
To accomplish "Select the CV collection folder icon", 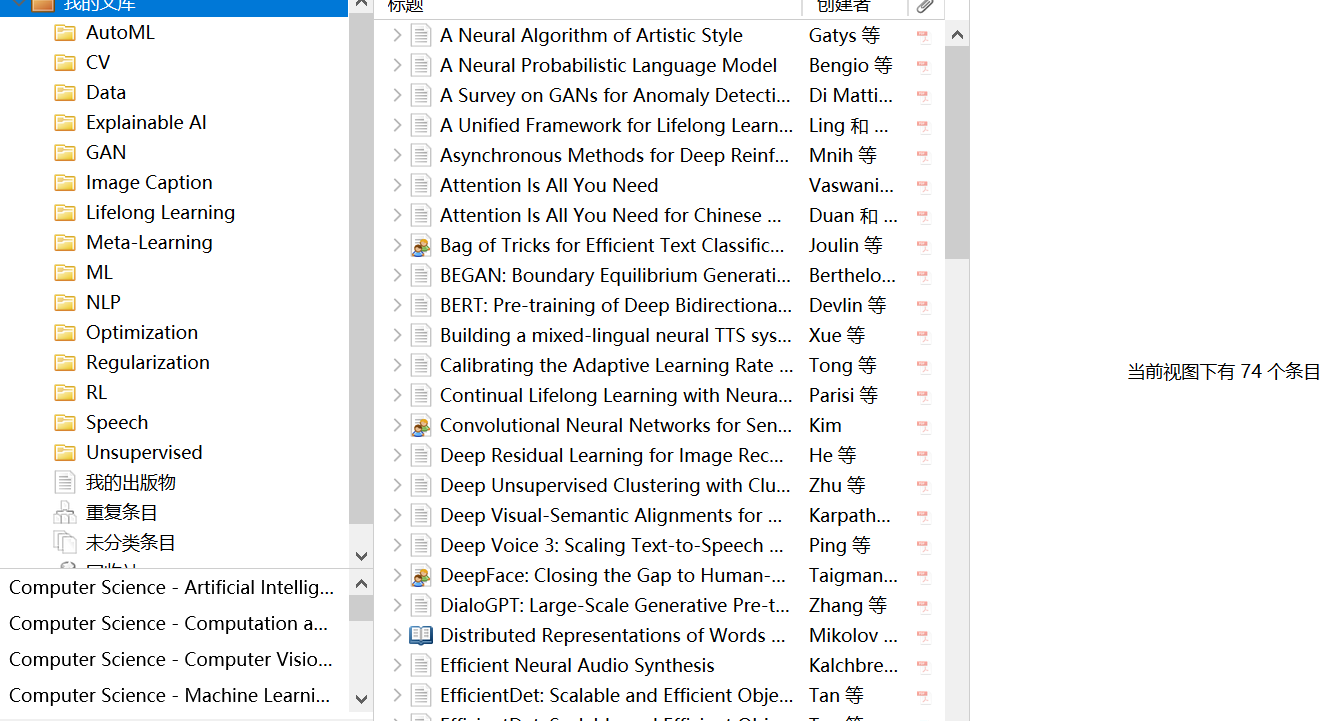I will [65, 63].
